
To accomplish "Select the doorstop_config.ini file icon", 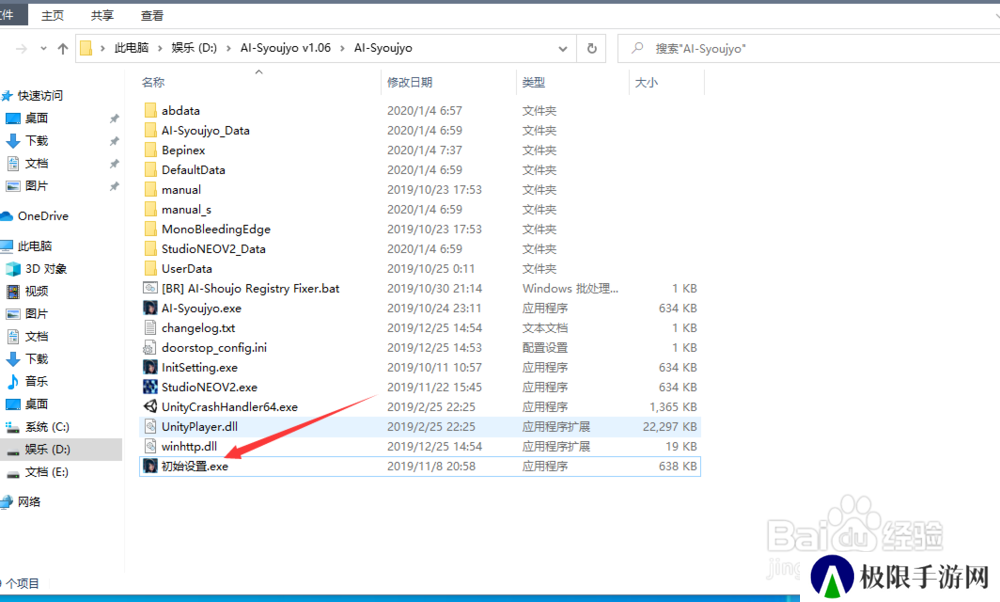I will point(149,348).
